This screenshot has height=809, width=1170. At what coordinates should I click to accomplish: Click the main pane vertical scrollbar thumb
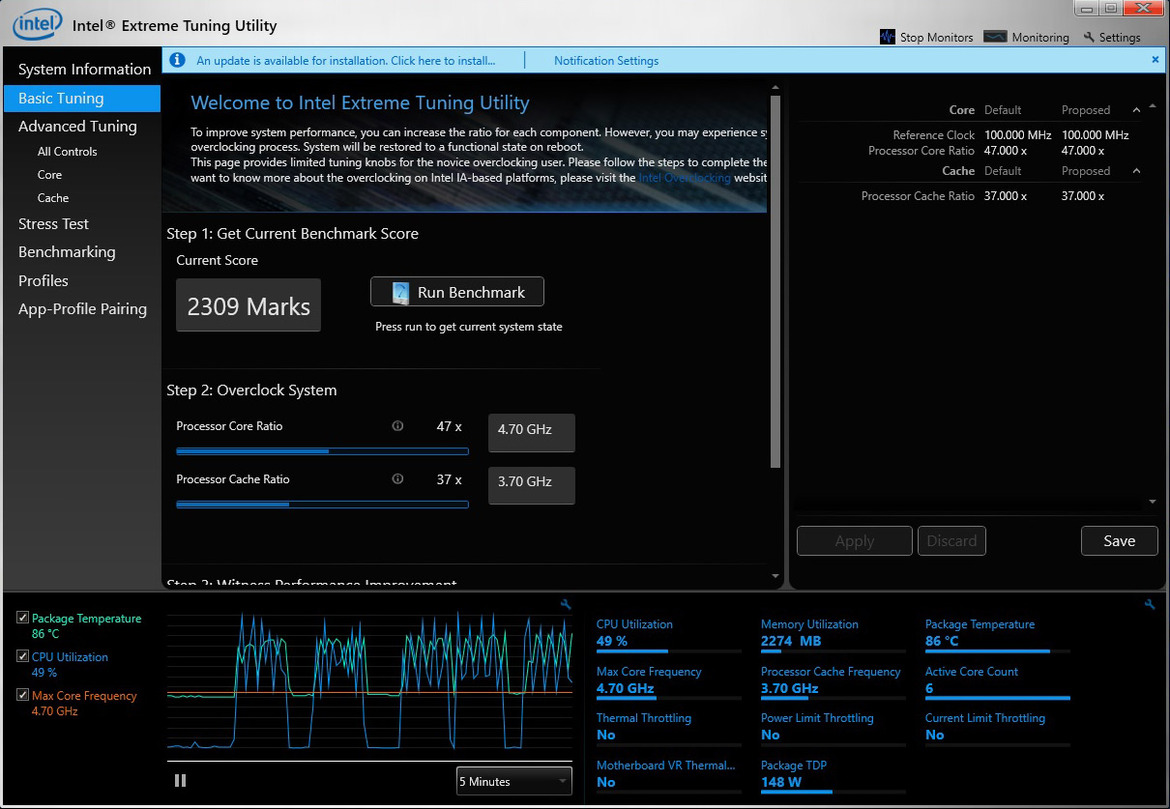[775, 282]
